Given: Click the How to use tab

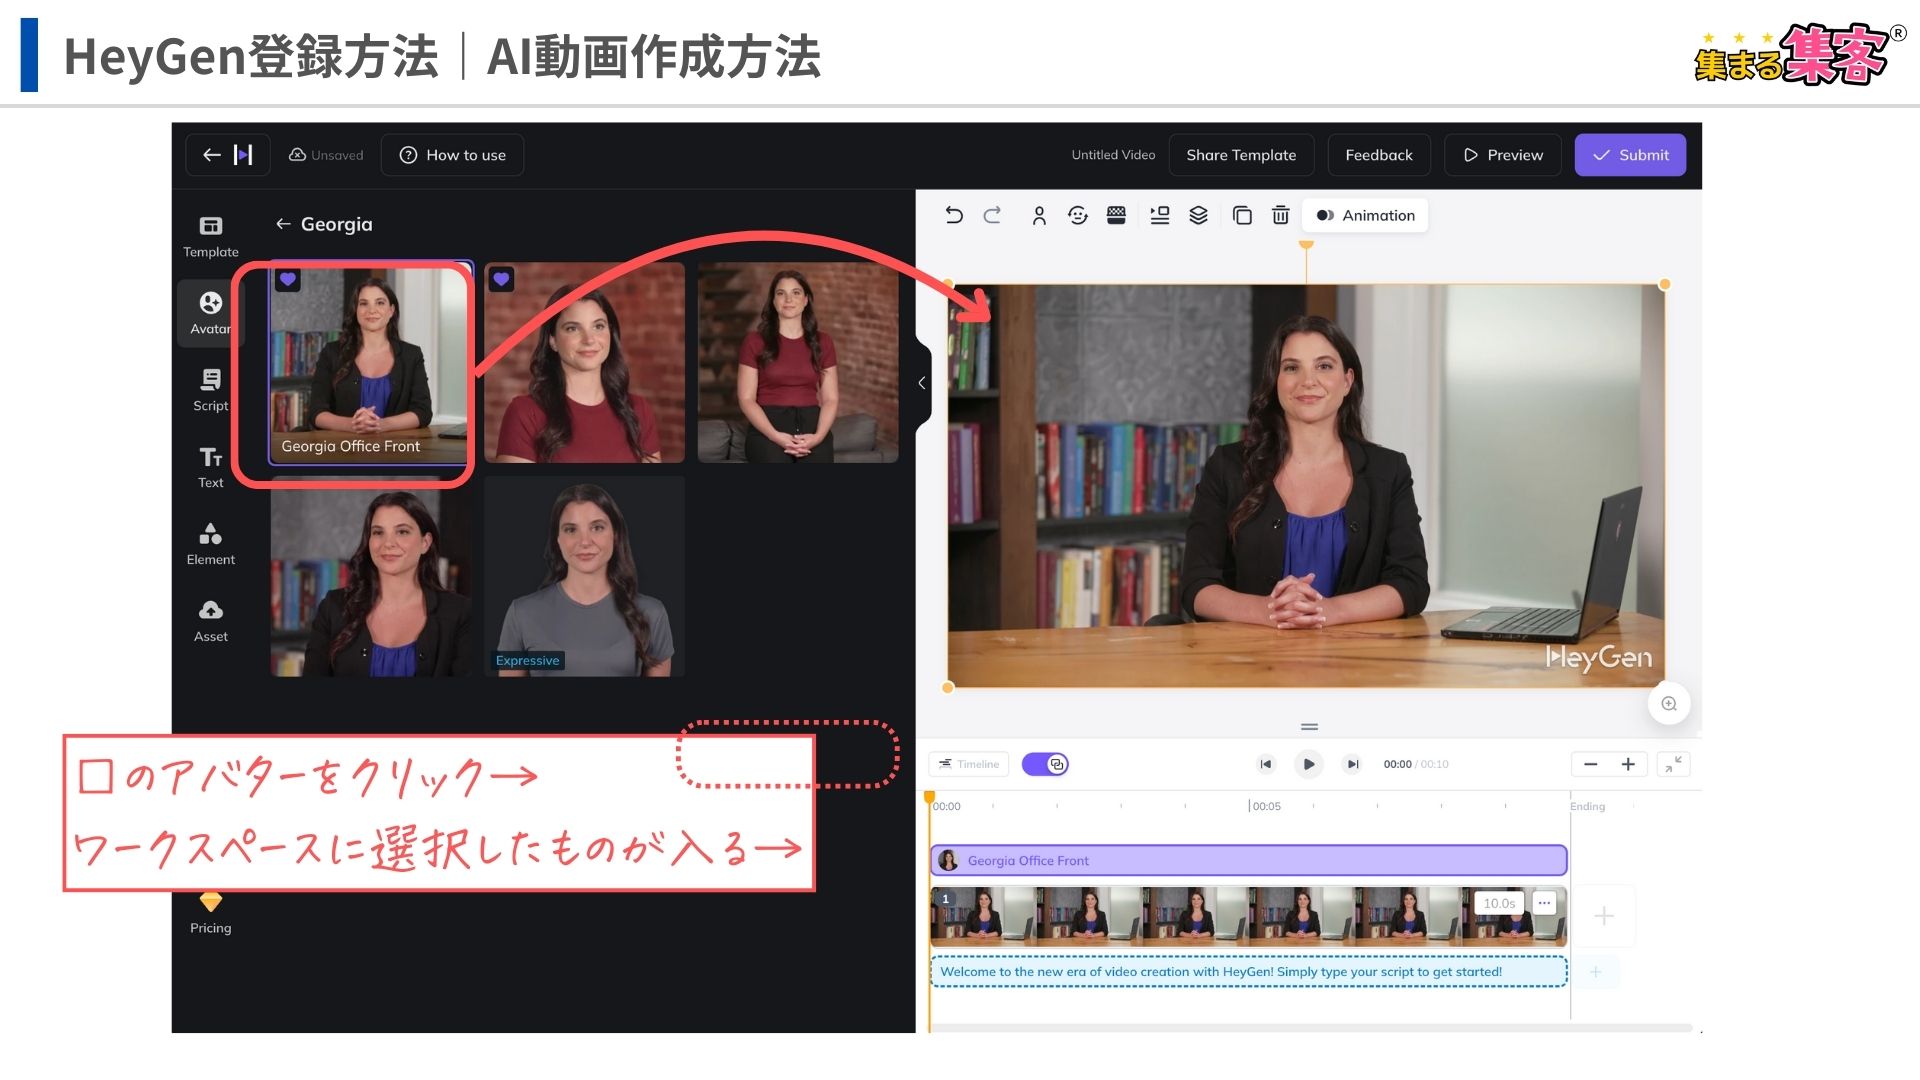Looking at the screenshot, I should 455,154.
